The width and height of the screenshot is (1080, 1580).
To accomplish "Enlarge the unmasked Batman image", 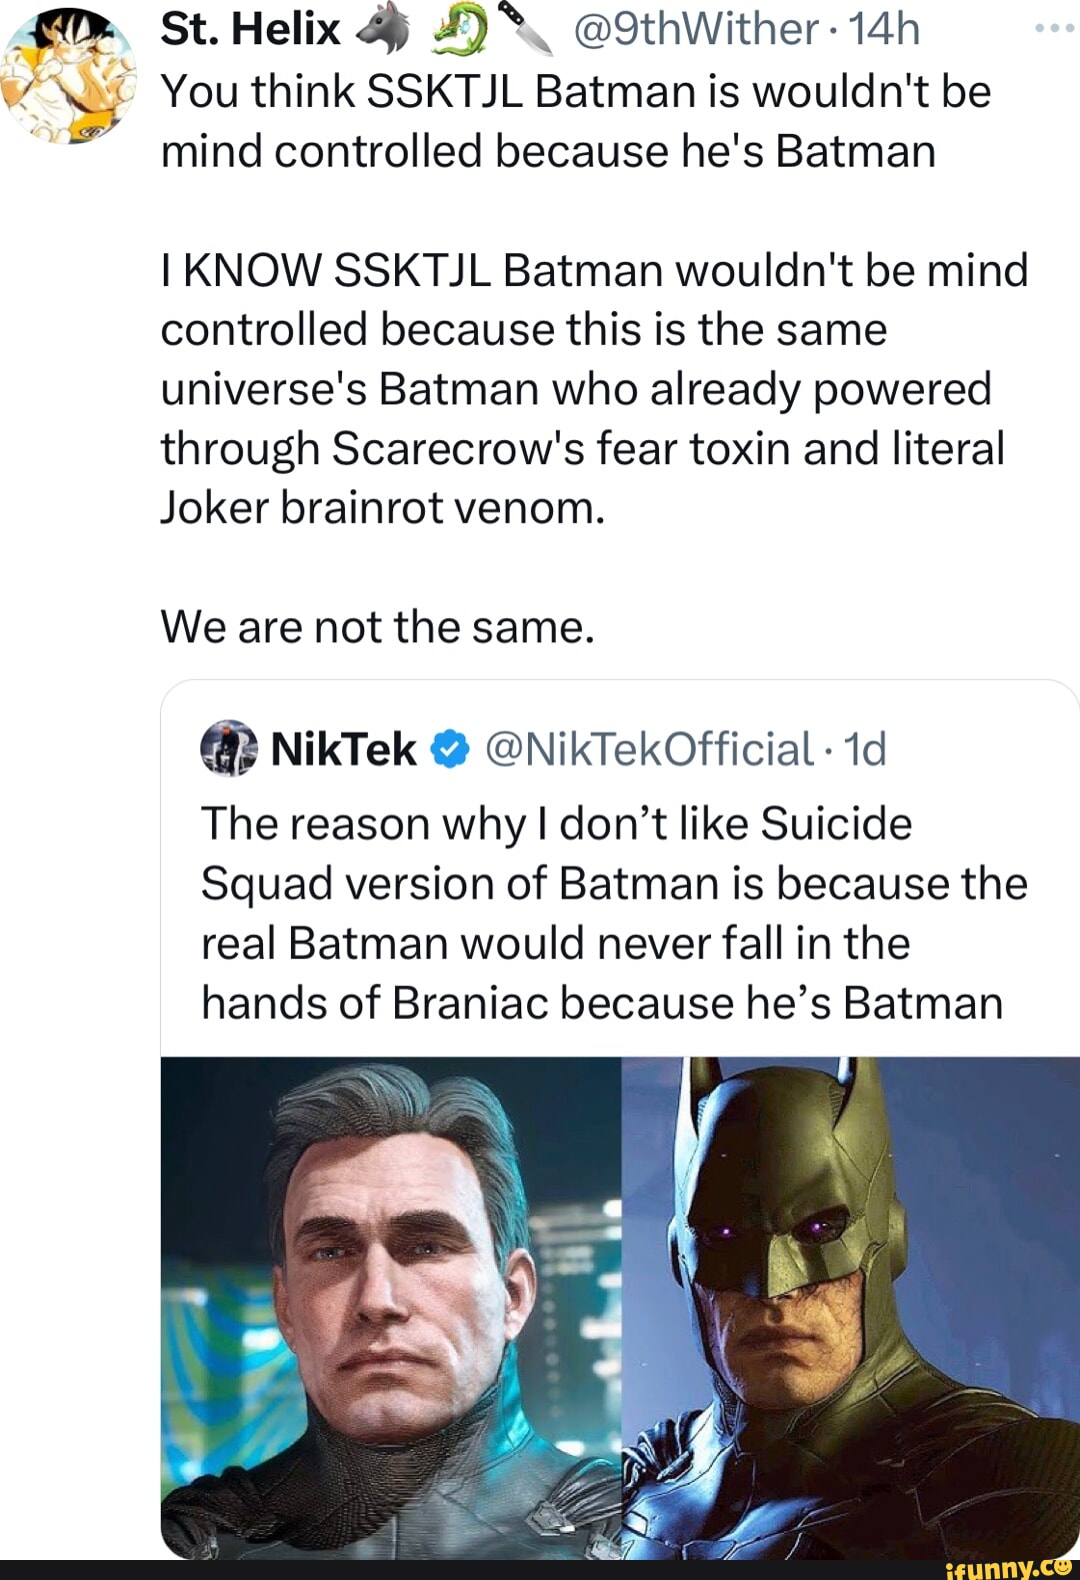I will (x=391, y=1305).
